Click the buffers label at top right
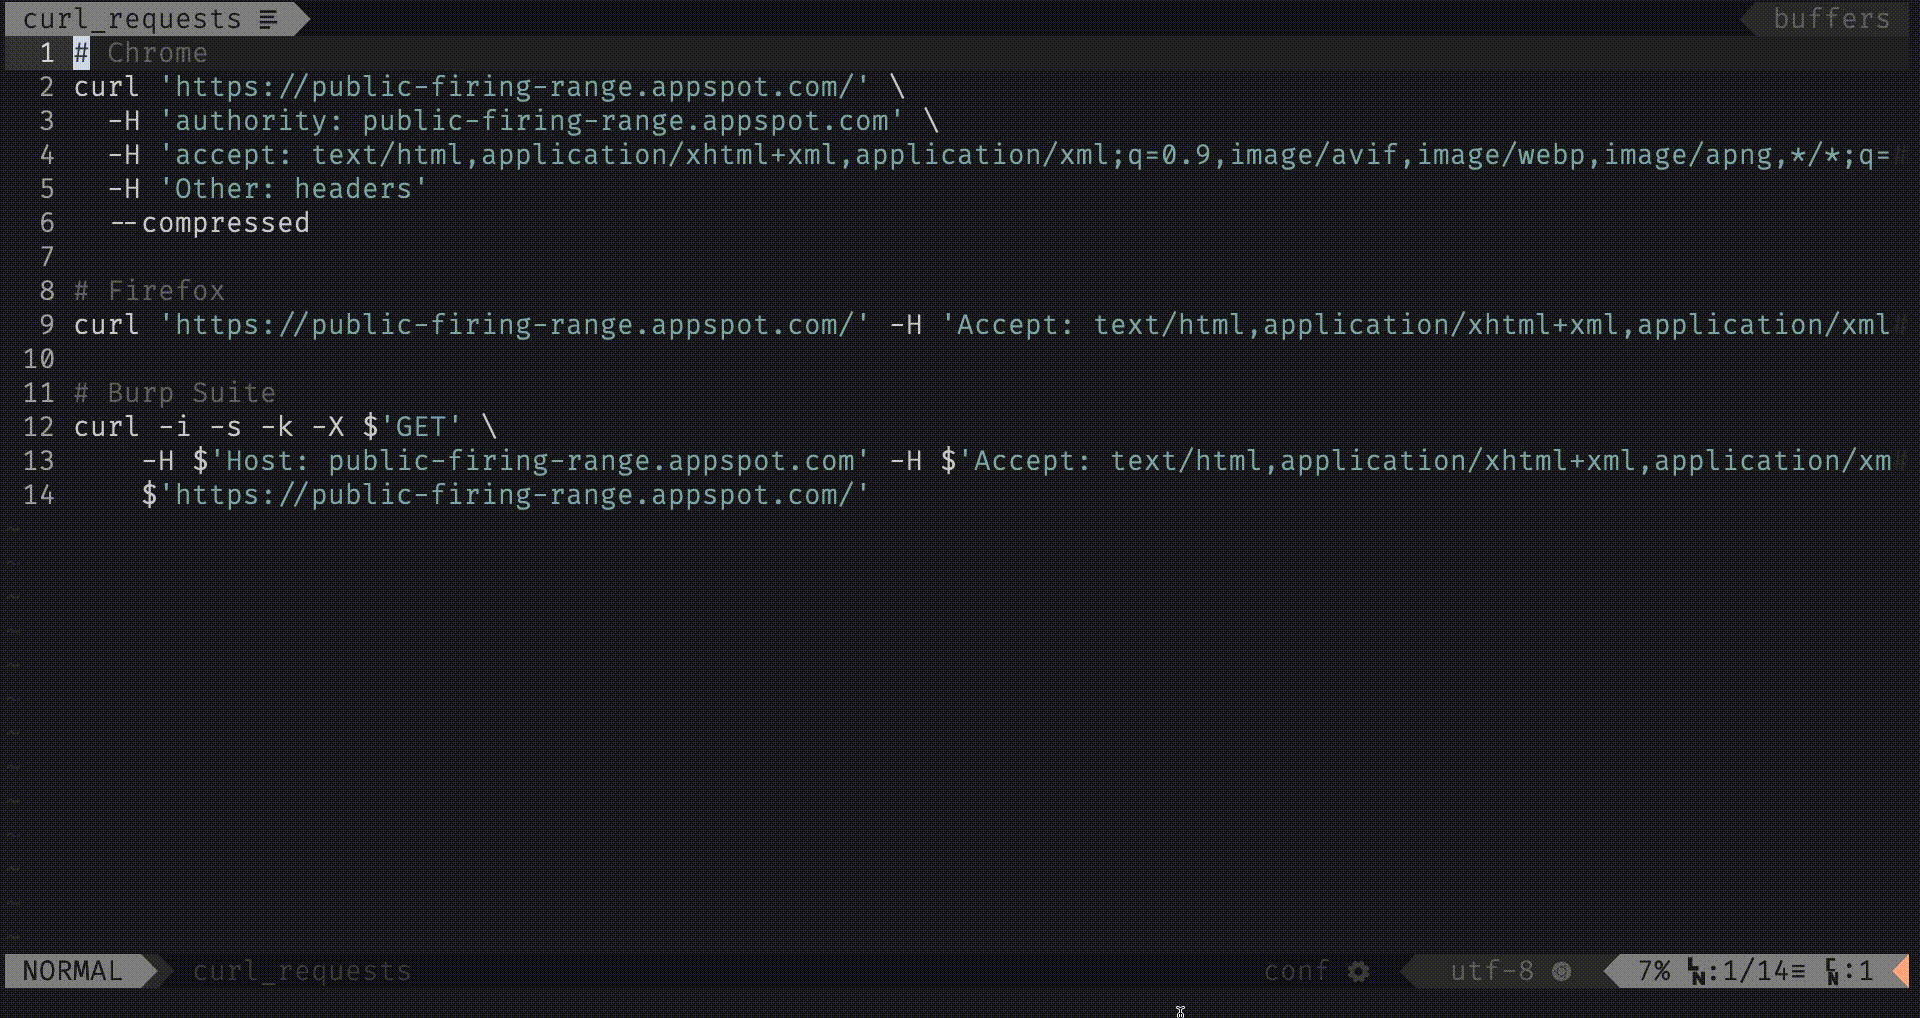 coord(1831,19)
